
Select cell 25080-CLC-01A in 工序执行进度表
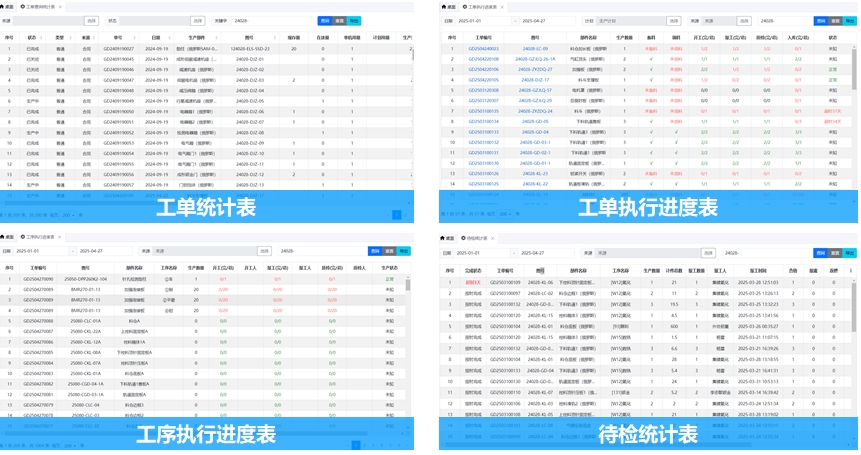[85, 321]
